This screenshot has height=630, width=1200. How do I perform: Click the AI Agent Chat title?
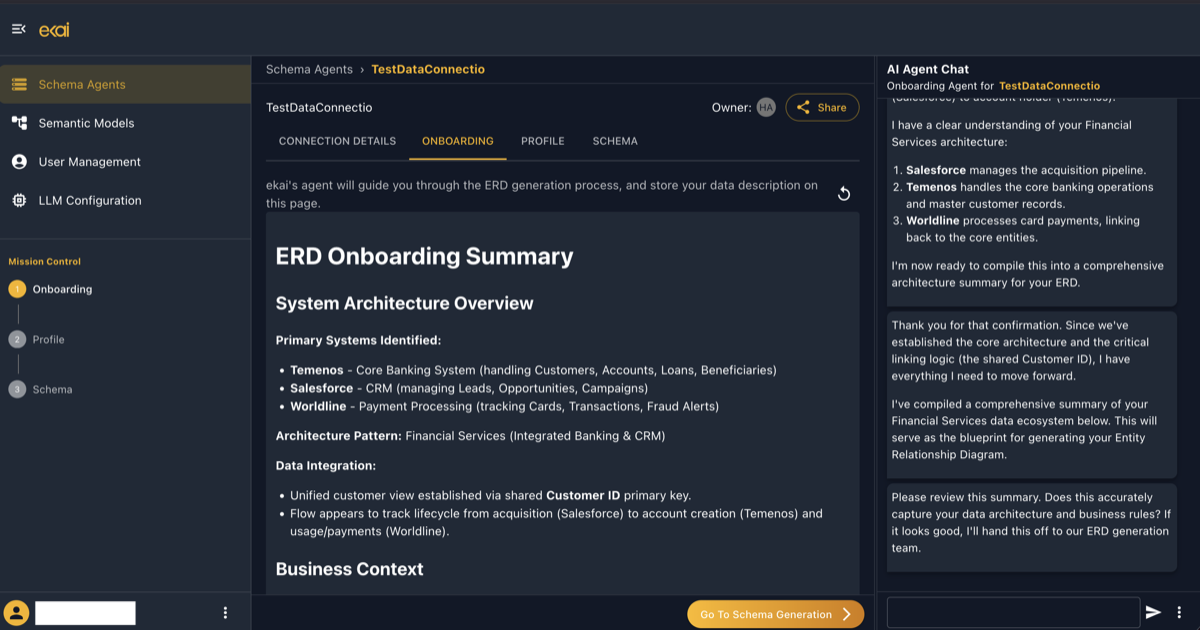tap(928, 69)
